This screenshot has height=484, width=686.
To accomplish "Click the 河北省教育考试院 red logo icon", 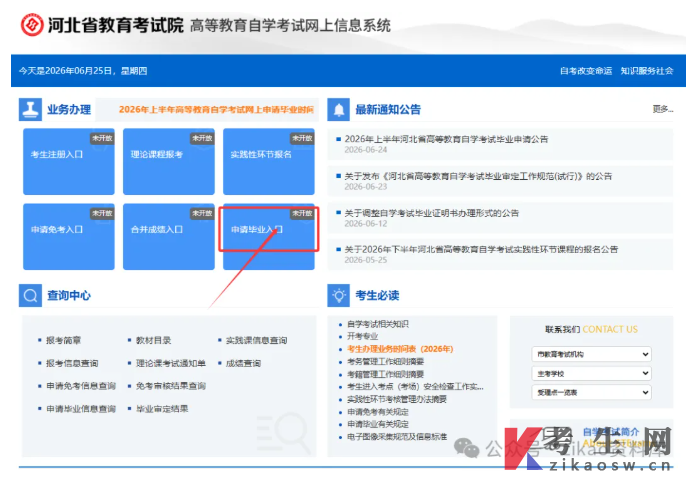I will (x=32, y=25).
